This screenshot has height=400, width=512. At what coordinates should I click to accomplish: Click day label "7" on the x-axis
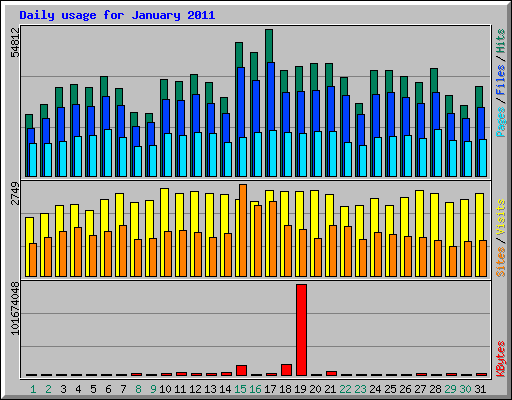(x=123, y=389)
